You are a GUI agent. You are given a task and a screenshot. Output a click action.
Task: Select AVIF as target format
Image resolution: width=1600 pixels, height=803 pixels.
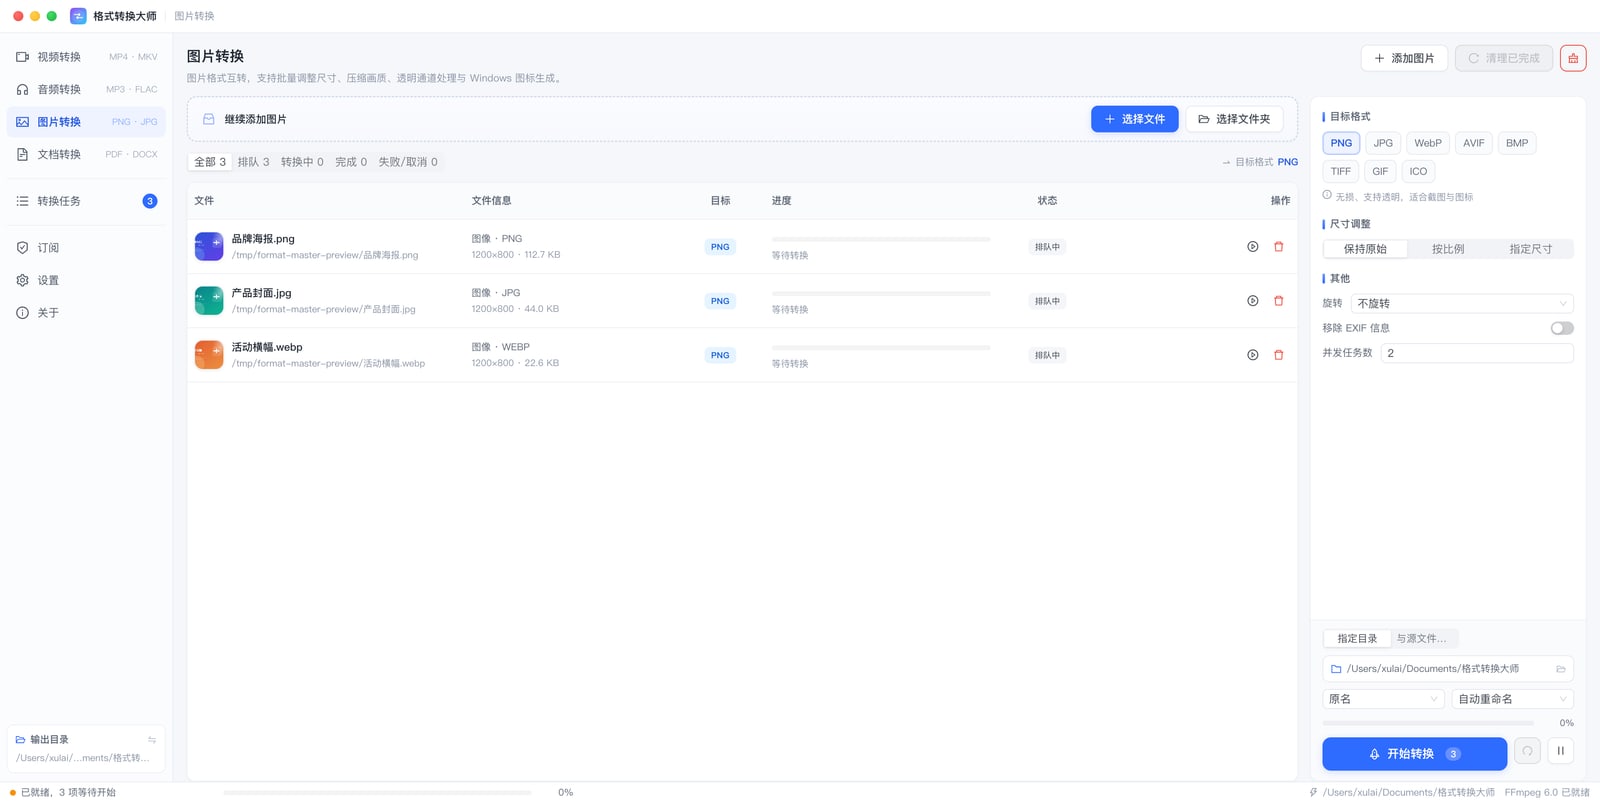point(1474,143)
